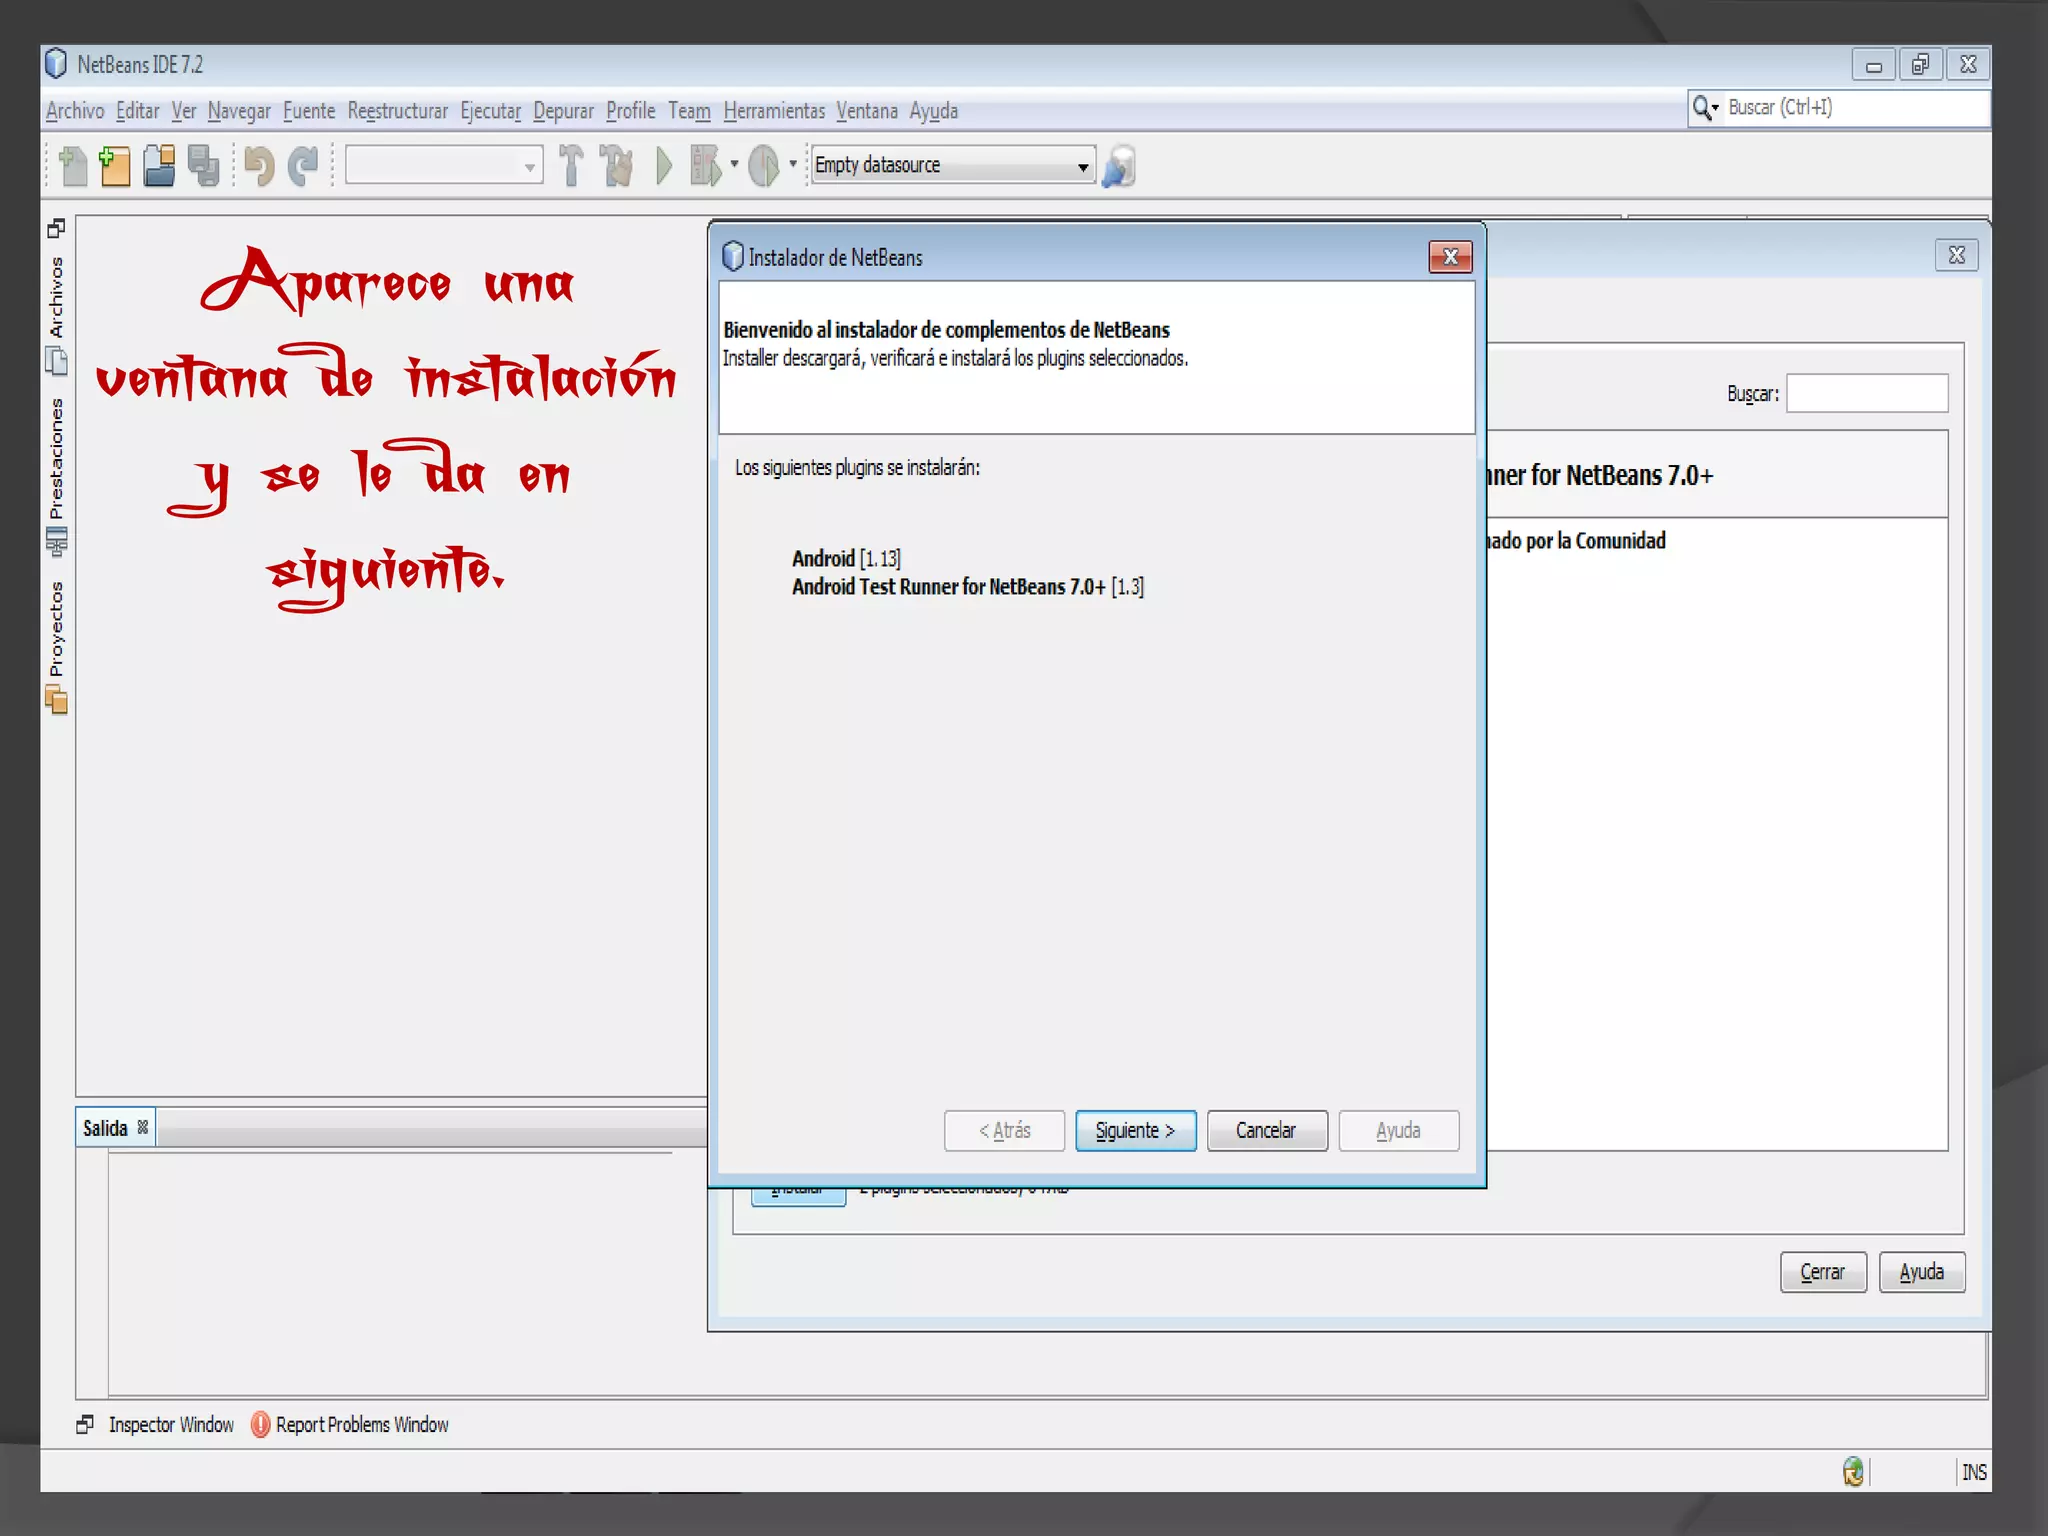Click the Siguiente button

click(1135, 1130)
